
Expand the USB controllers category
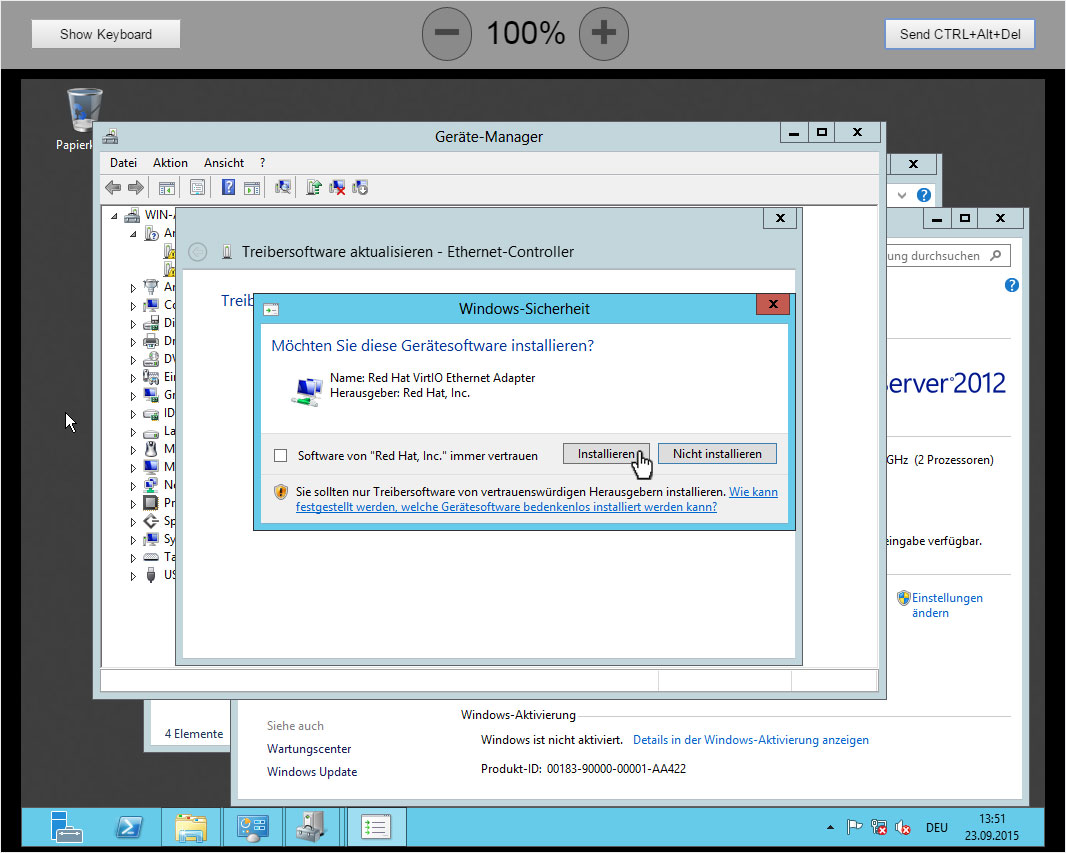pyautogui.click(x=133, y=576)
